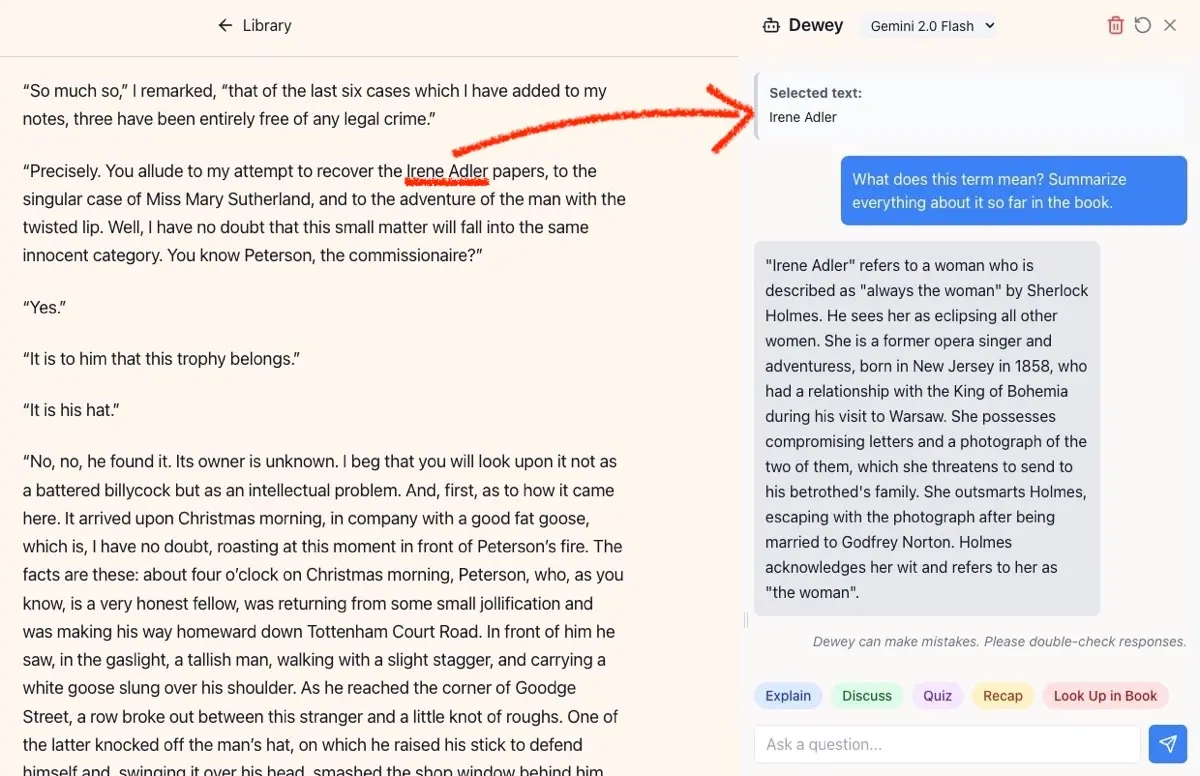Screen dimensions: 1200x776
Task: Delete chat with the trash icon
Action: tap(1116, 26)
